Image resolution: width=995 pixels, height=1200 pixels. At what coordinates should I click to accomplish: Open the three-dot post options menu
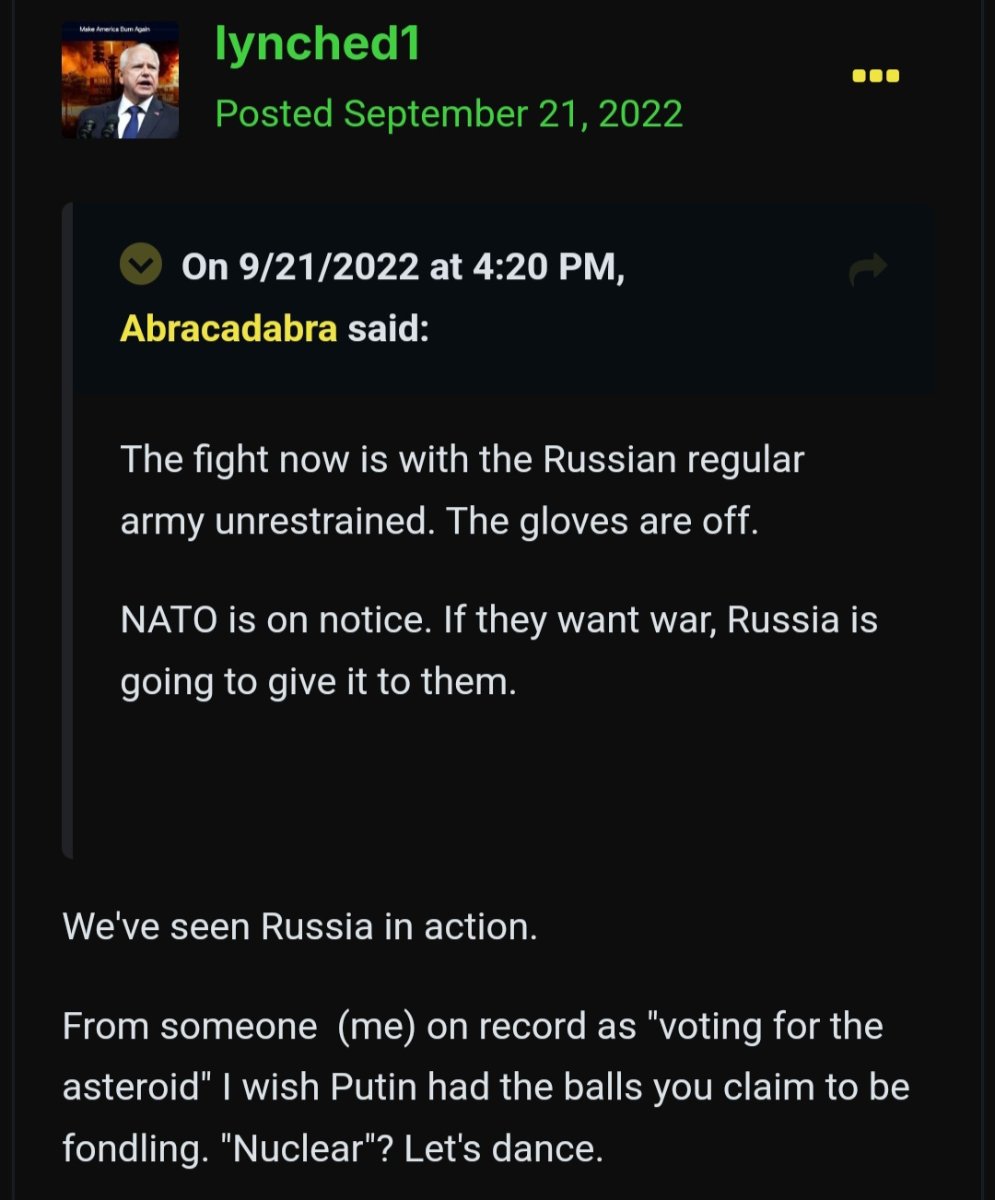click(874, 76)
